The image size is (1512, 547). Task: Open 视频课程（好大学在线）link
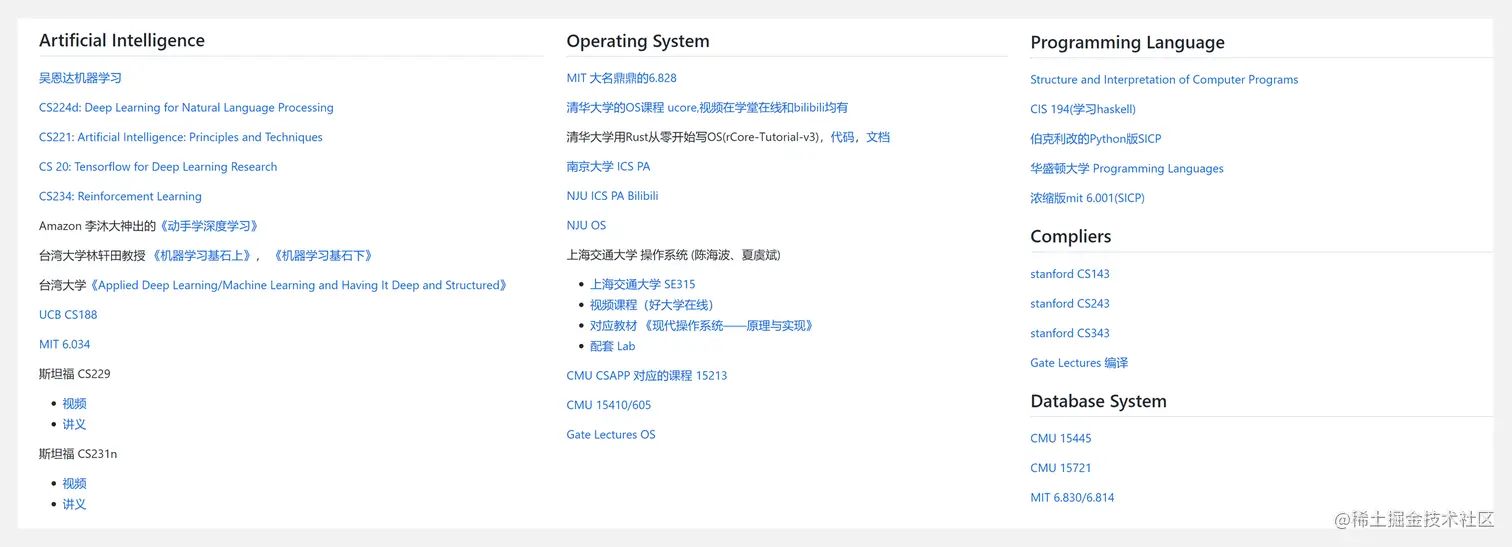(x=651, y=305)
